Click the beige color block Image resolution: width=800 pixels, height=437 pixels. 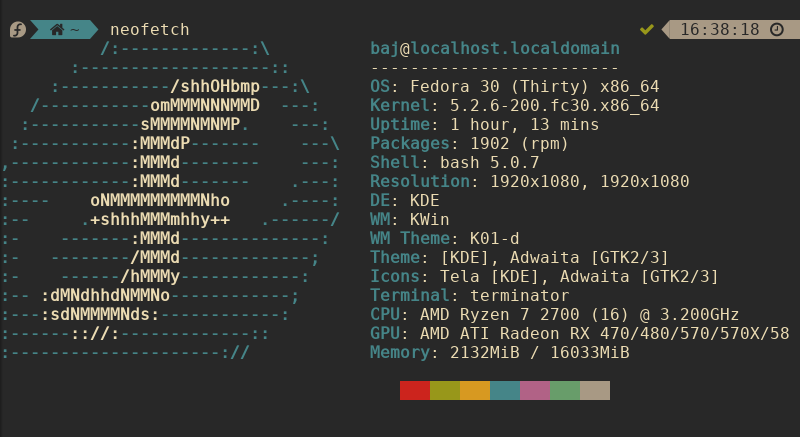[x=595, y=391]
